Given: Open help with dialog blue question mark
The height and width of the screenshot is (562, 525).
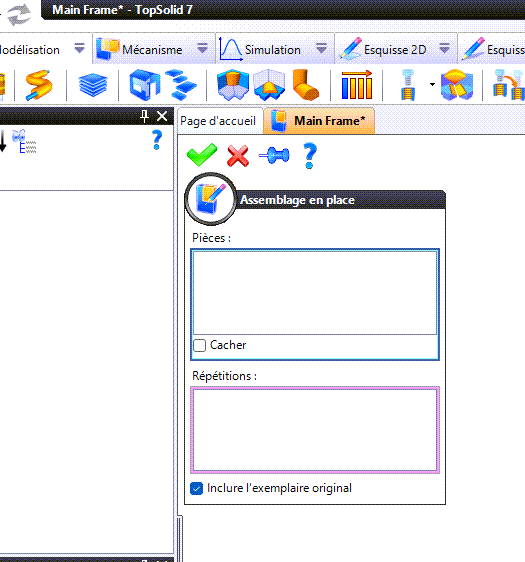Looking at the screenshot, I should pos(310,156).
